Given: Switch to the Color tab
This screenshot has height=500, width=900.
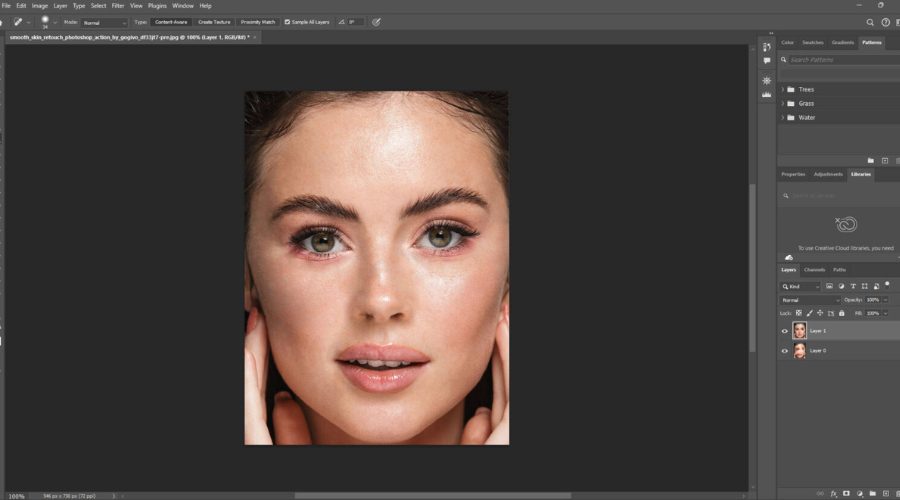Looking at the screenshot, I should [788, 42].
